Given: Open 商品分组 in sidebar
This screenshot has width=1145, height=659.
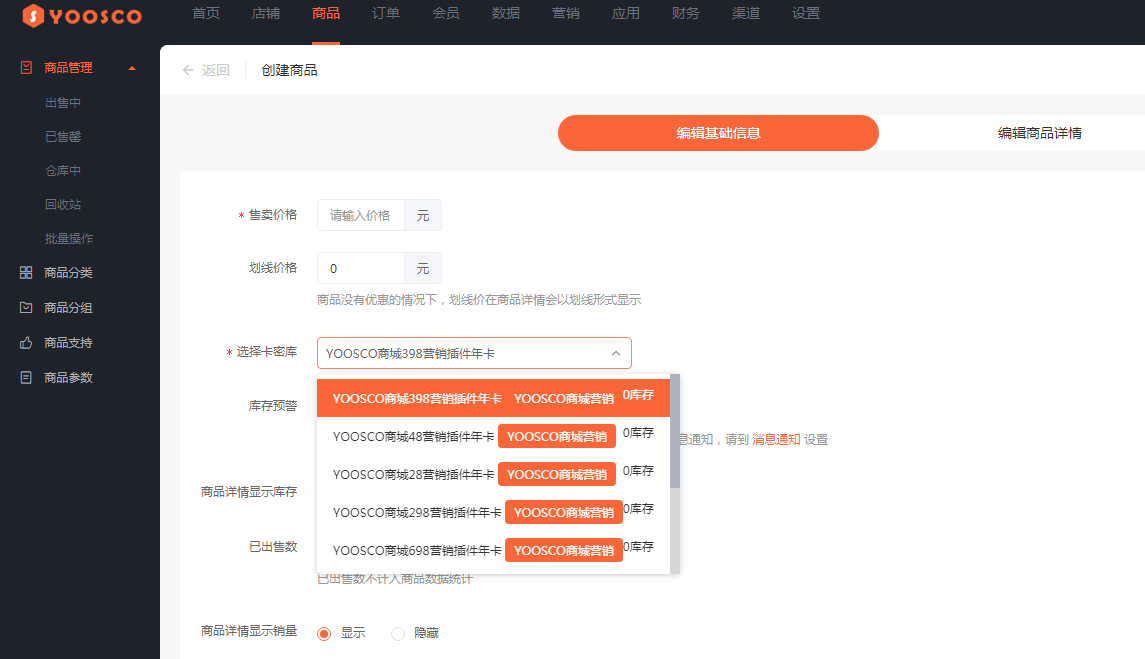Looking at the screenshot, I should pos(68,308).
